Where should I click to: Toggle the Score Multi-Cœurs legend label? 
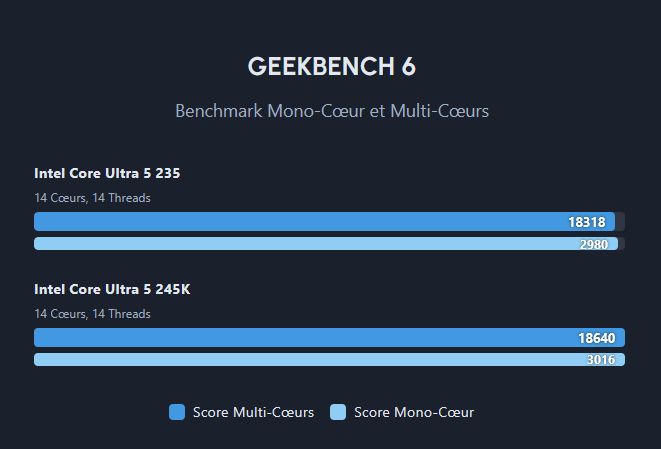253,412
